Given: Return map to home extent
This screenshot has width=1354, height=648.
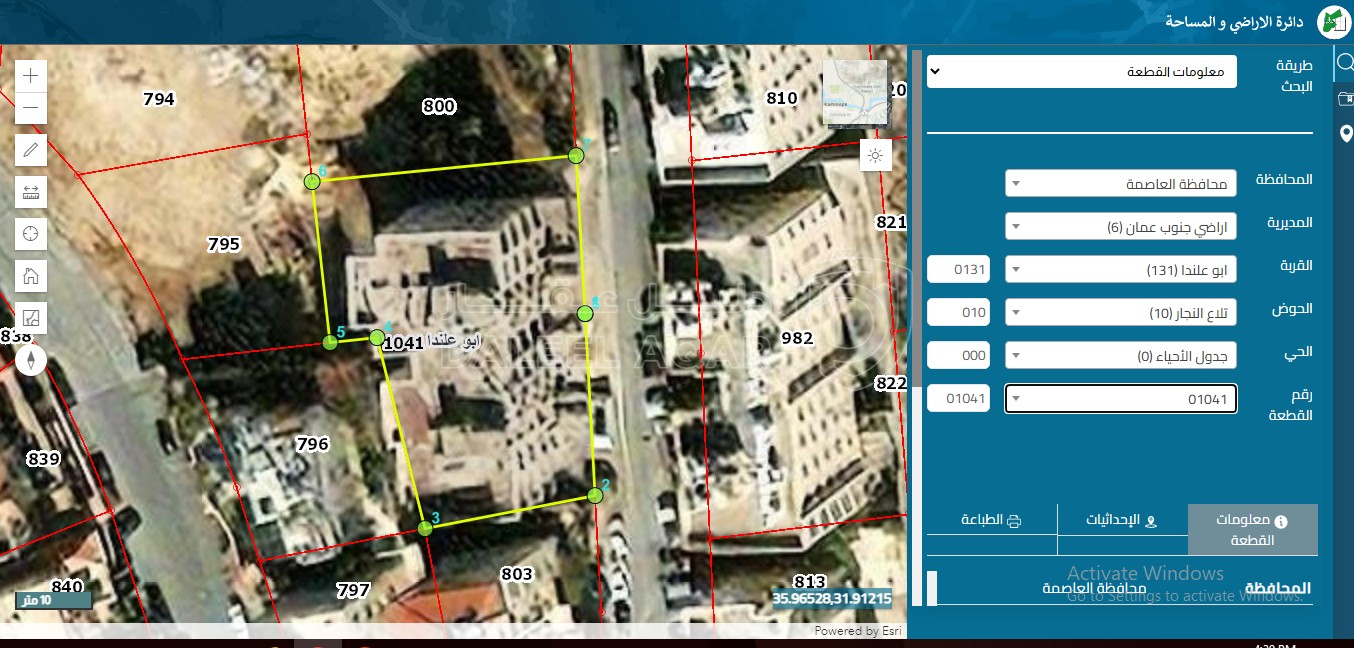Looking at the screenshot, I should coord(31,276).
